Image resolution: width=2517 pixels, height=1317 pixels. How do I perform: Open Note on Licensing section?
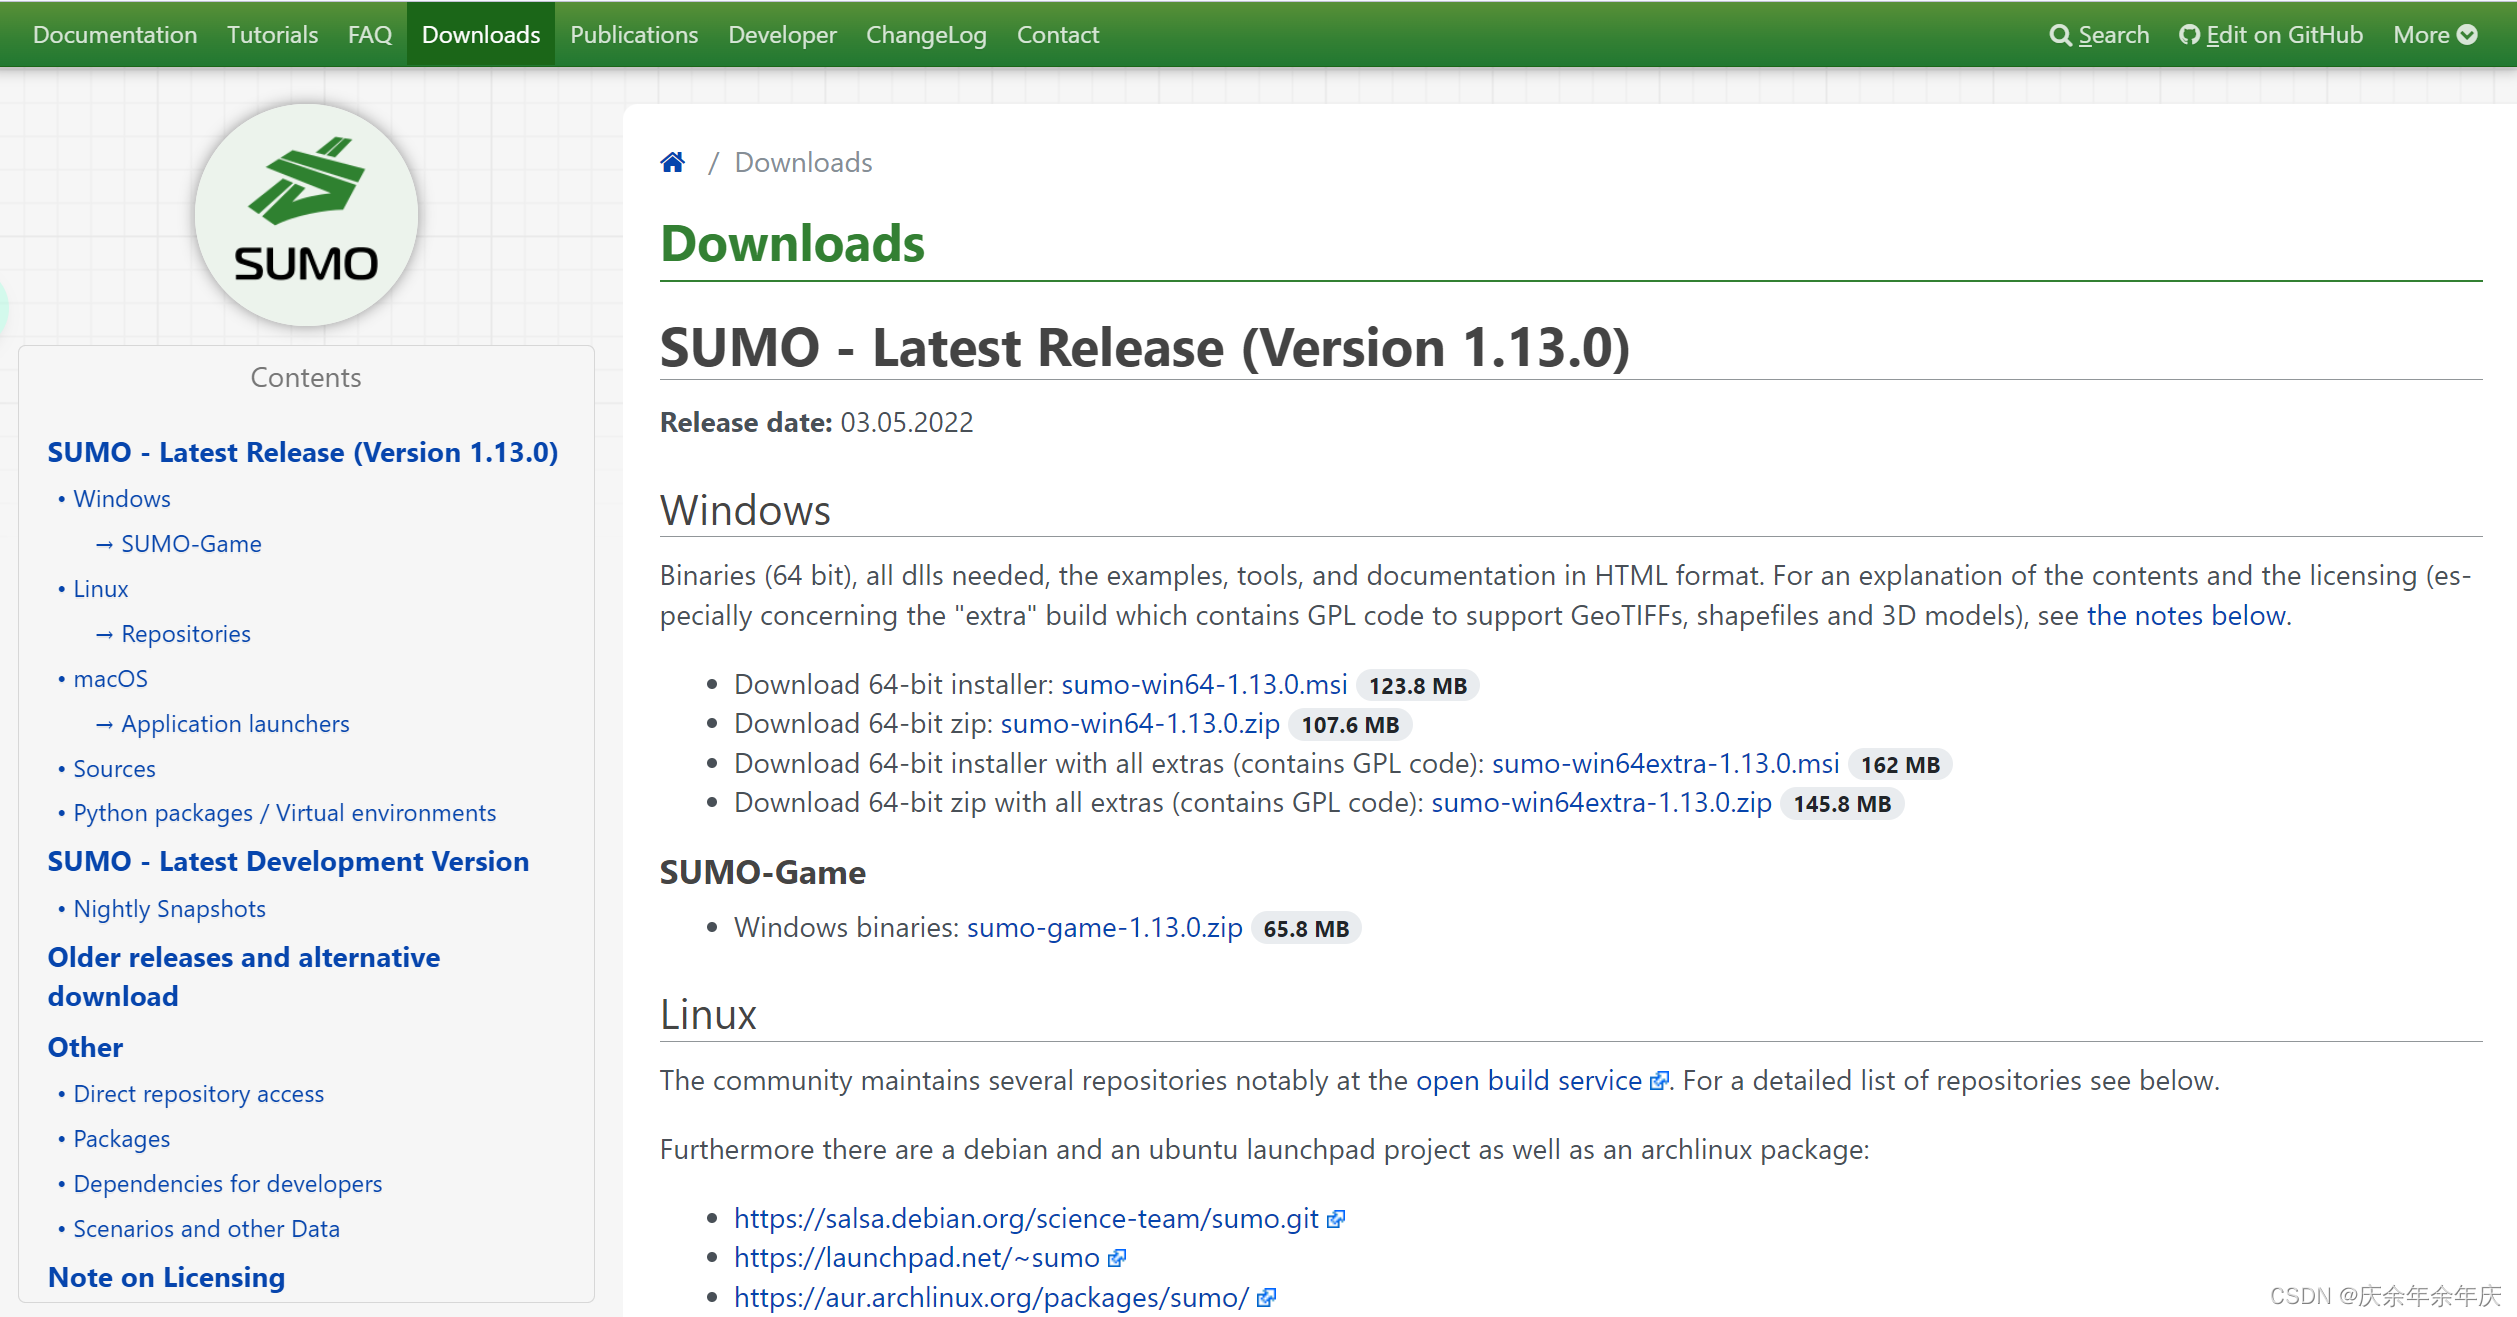[x=166, y=1278]
